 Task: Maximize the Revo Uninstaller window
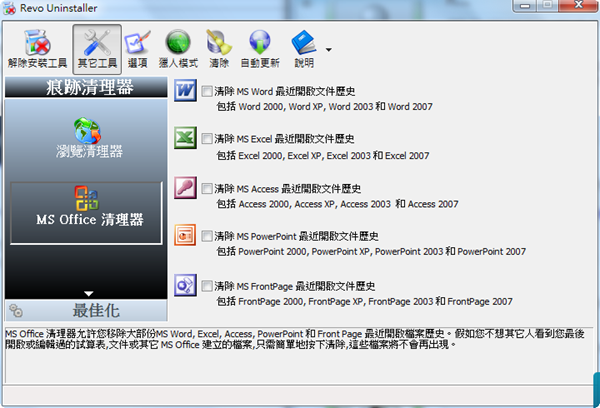[x=548, y=5]
